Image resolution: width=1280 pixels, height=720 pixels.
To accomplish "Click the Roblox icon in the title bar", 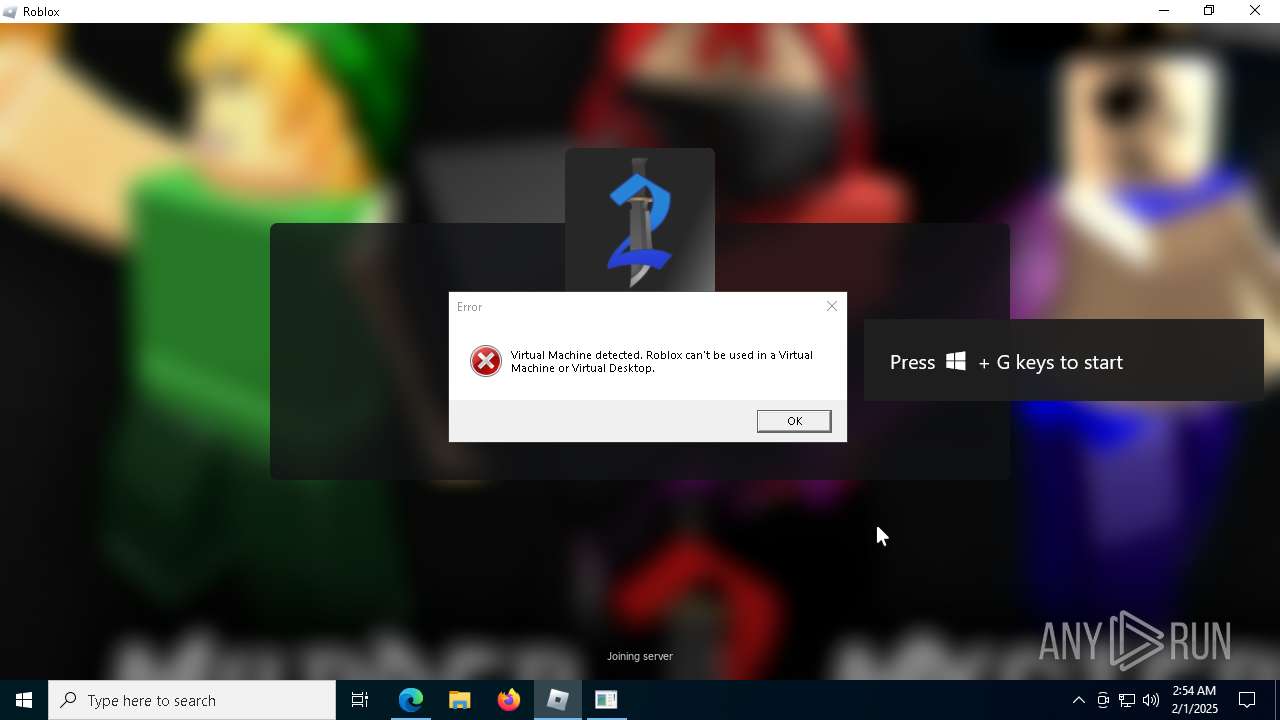I will coord(10,12).
